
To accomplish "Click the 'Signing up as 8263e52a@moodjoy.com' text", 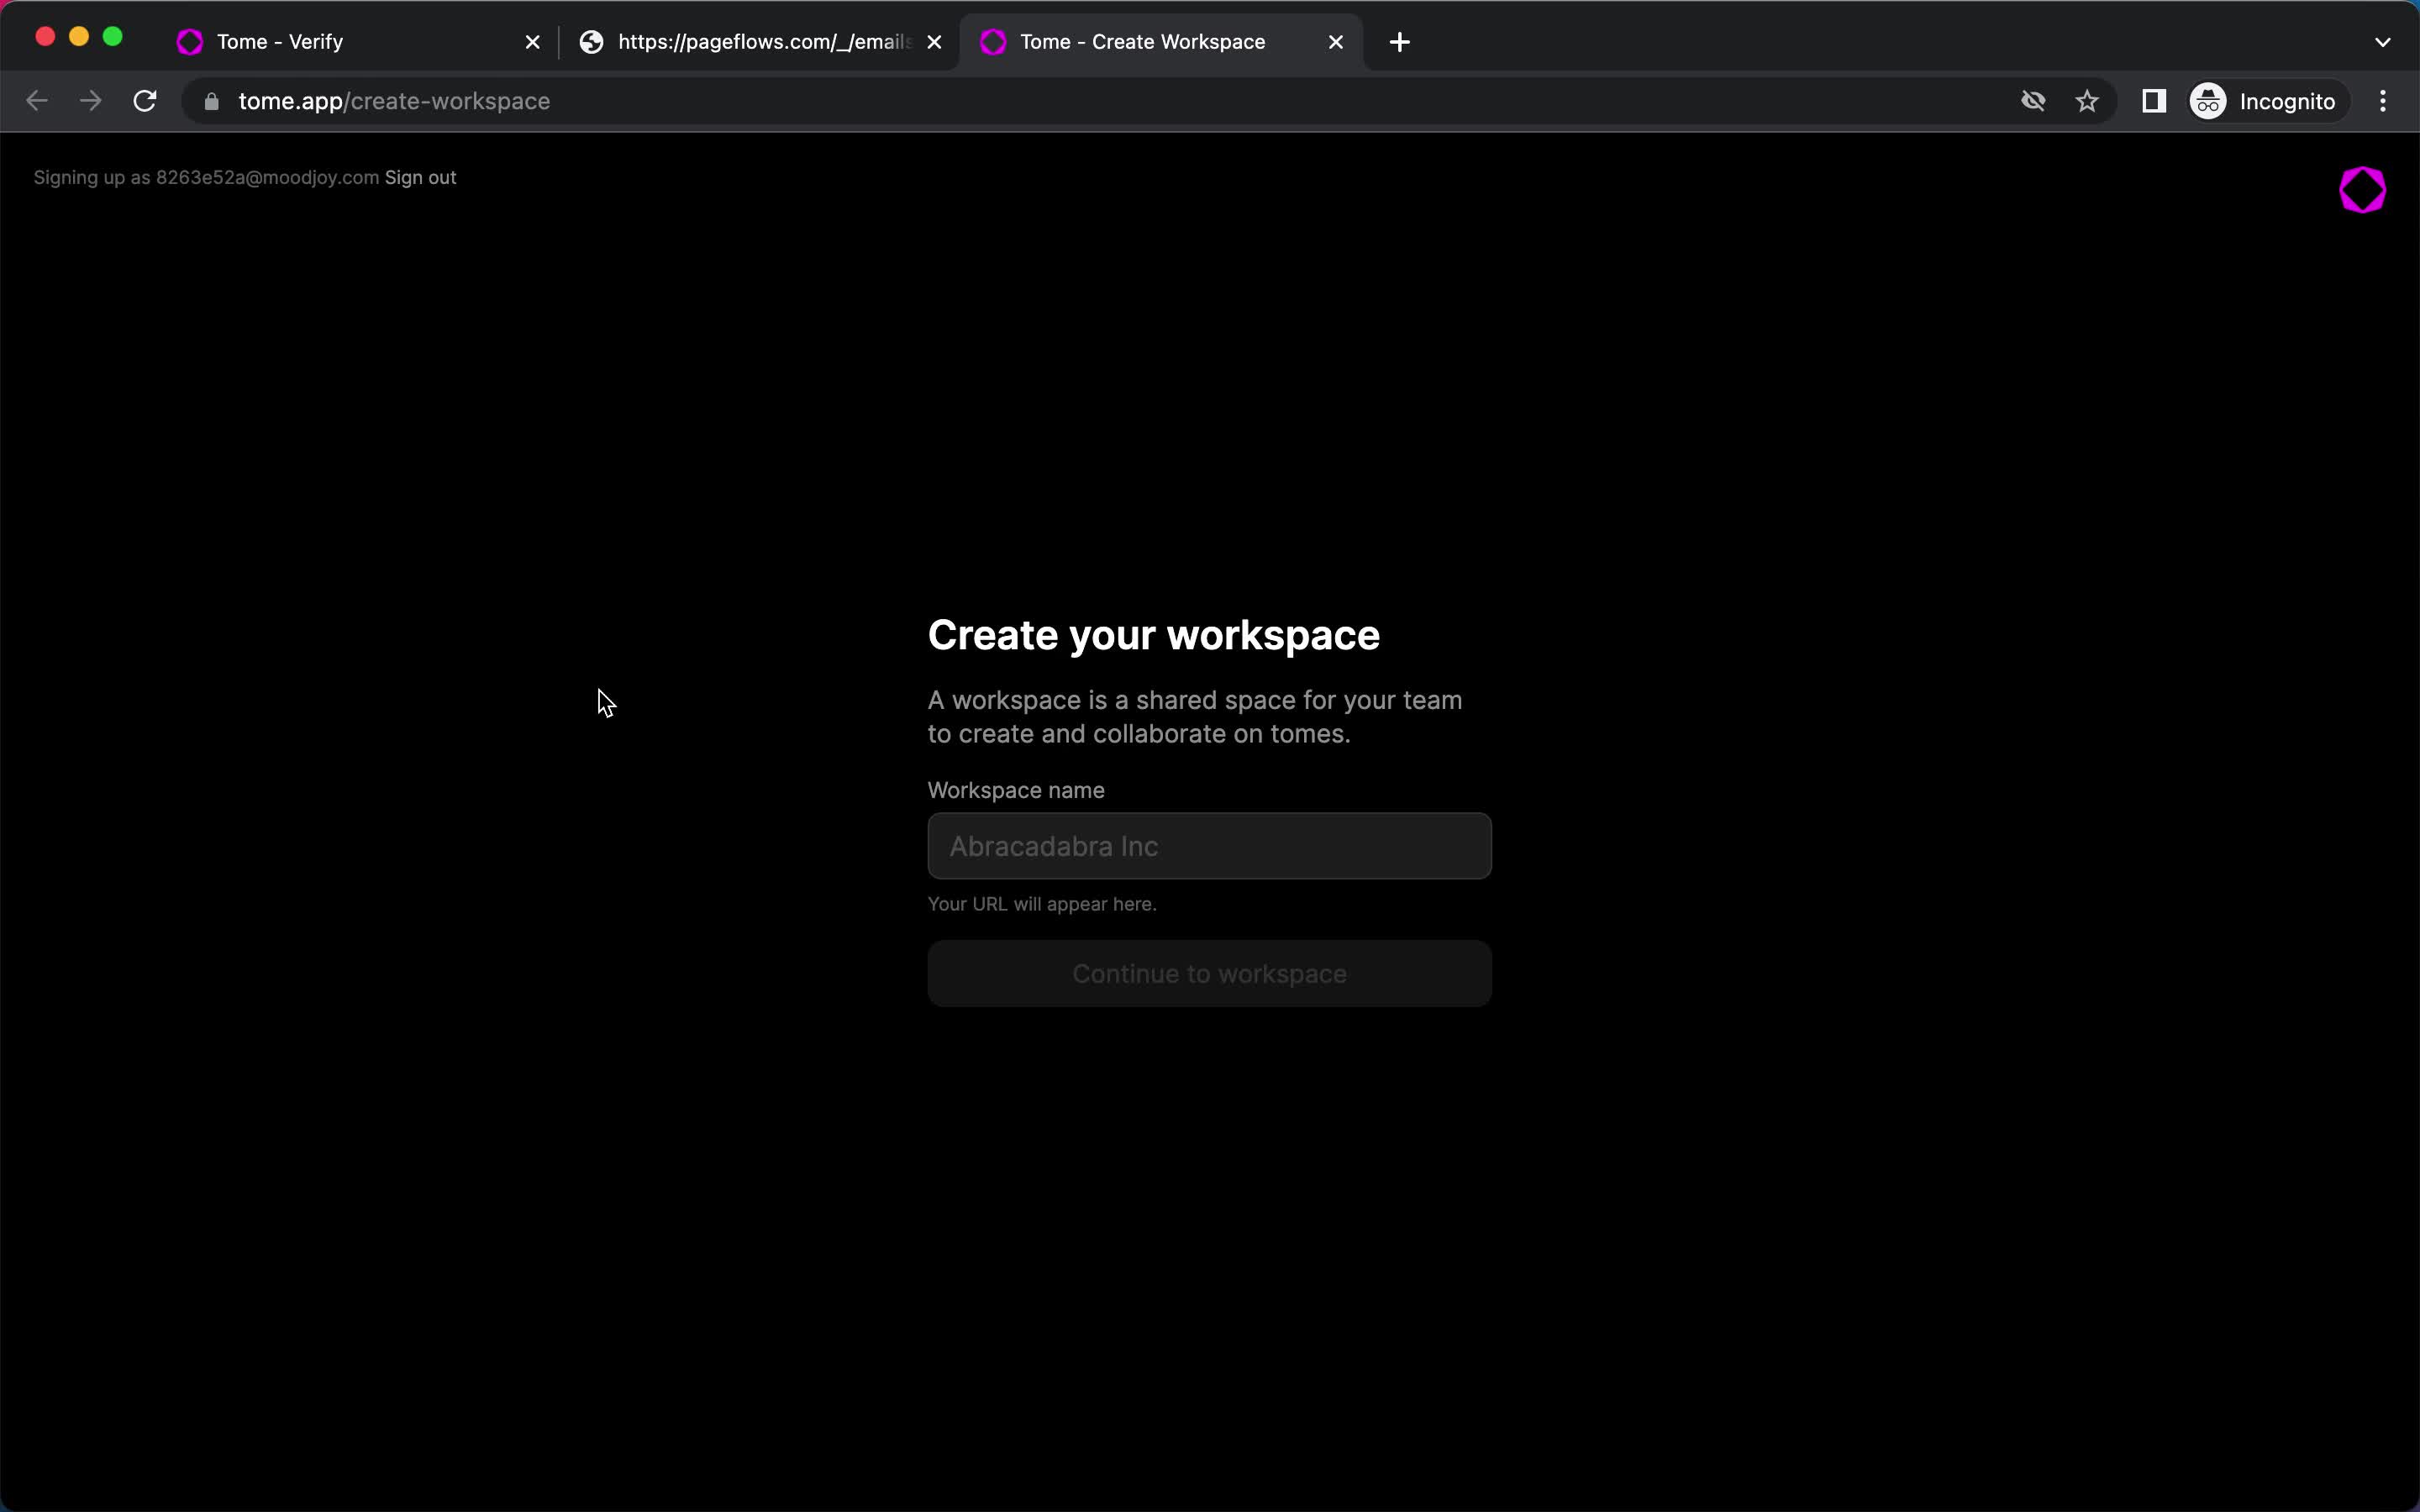I will tap(206, 177).
